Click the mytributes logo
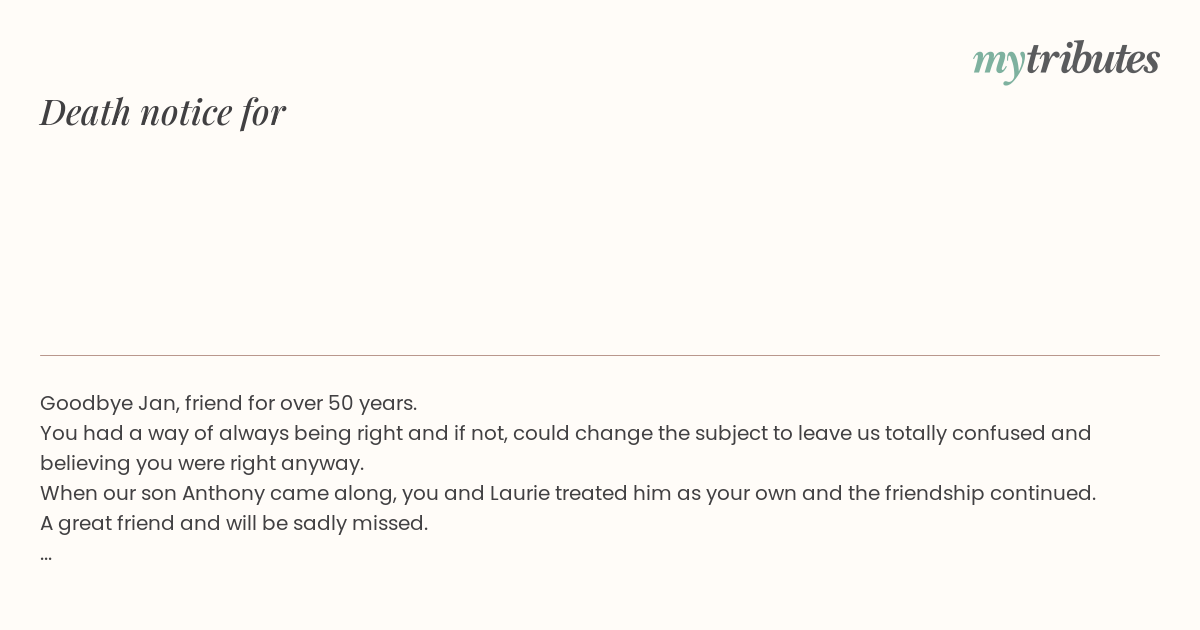 (x=1066, y=60)
